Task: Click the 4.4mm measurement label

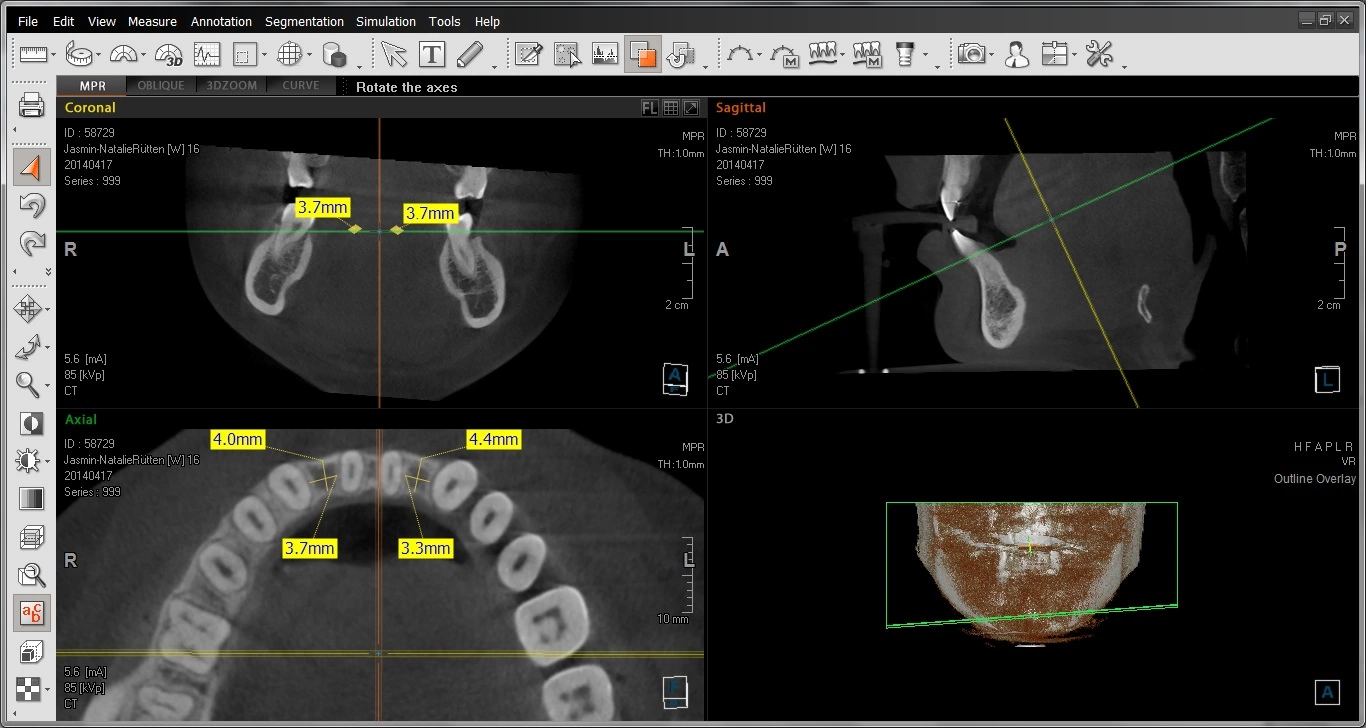Action: pyautogui.click(x=493, y=439)
